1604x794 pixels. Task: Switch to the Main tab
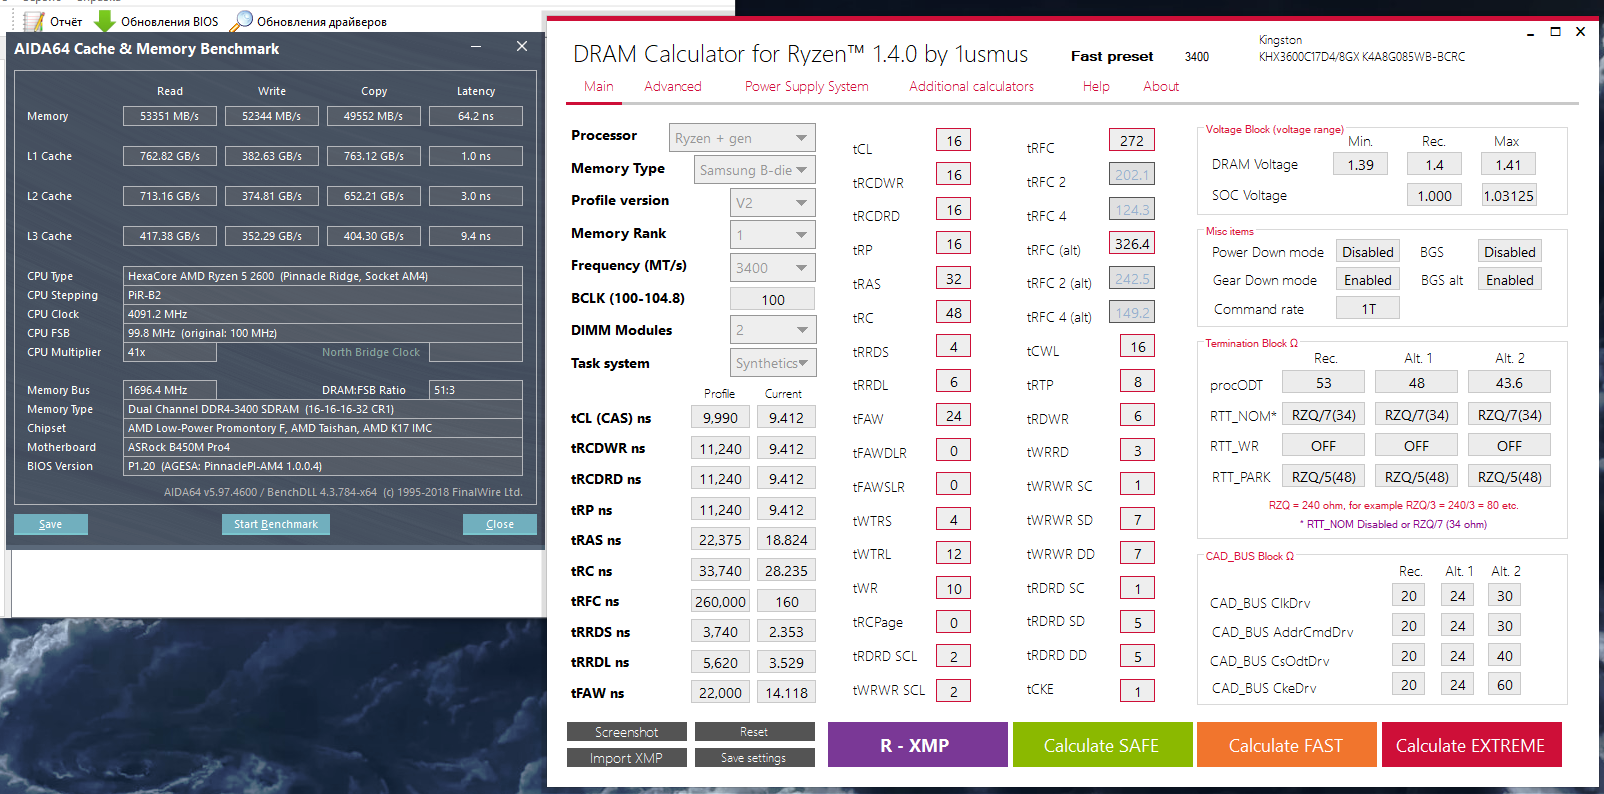[x=599, y=86]
